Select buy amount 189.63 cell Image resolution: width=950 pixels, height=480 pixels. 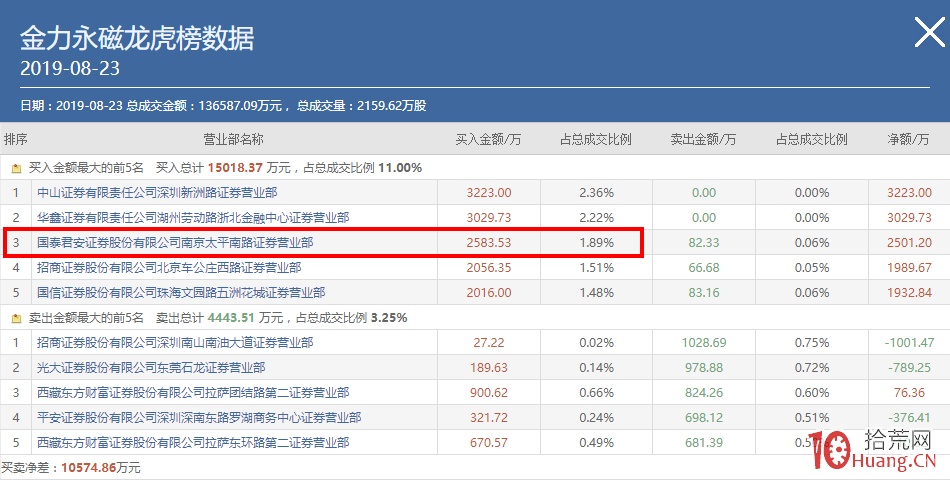[489, 367]
